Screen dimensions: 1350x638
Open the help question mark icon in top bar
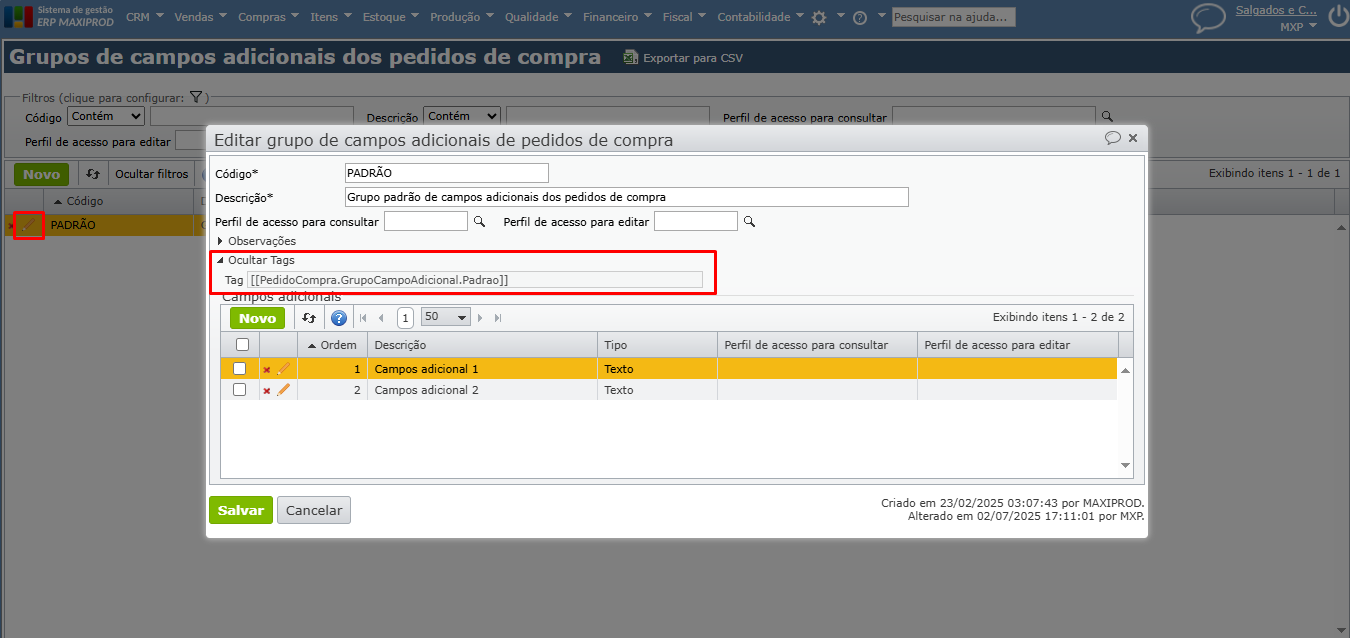point(859,17)
